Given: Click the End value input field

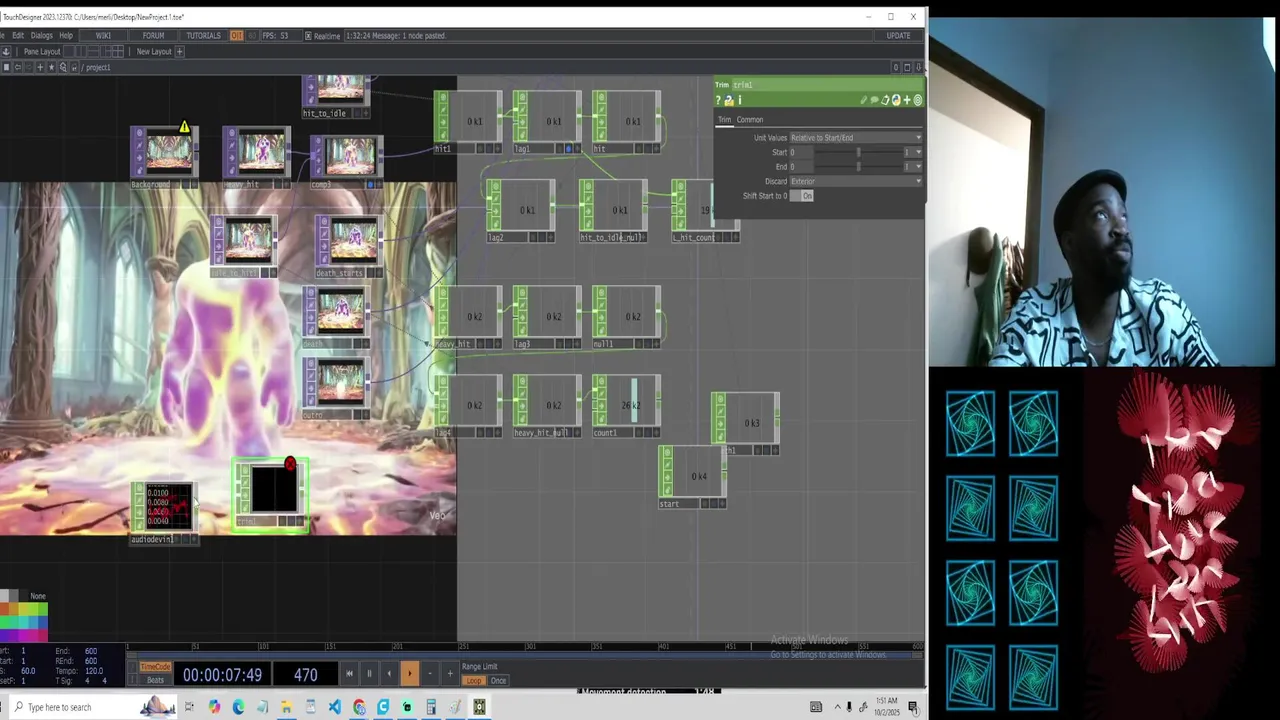Looking at the screenshot, I should coord(801,166).
